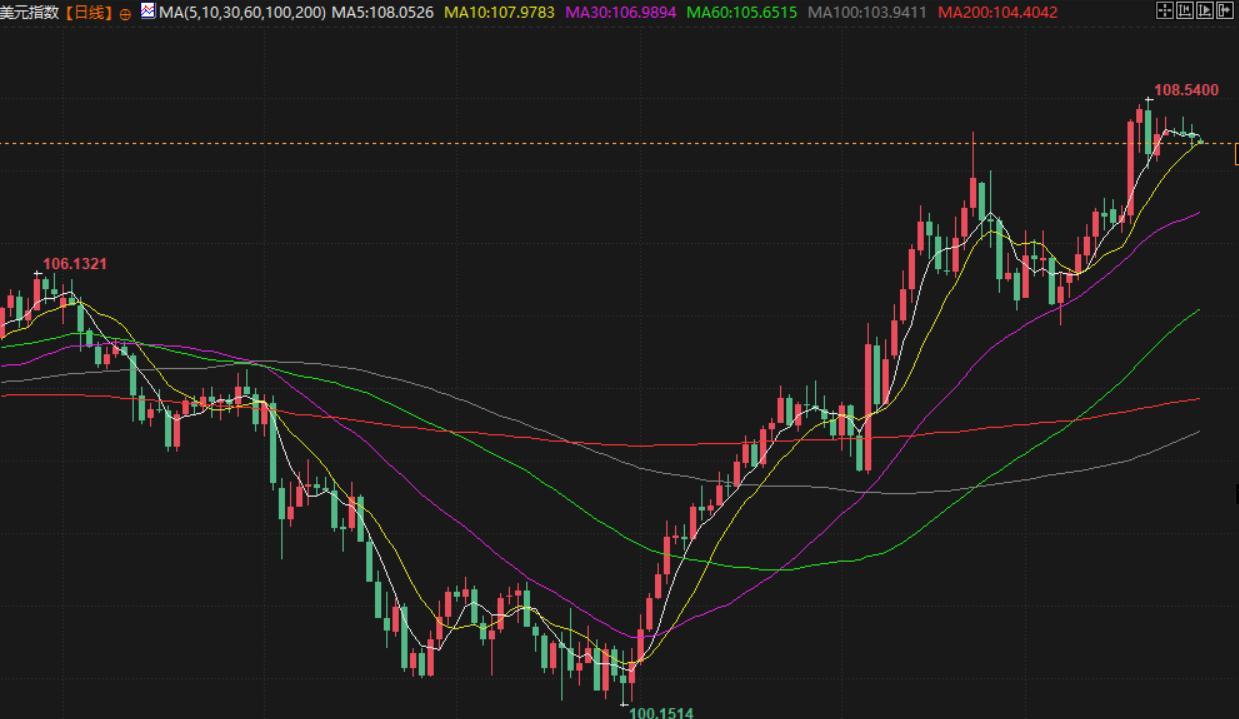Open MA(5,10,30,60,100,200) indicator settings
The image size is (1239, 719).
(x=242, y=13)
